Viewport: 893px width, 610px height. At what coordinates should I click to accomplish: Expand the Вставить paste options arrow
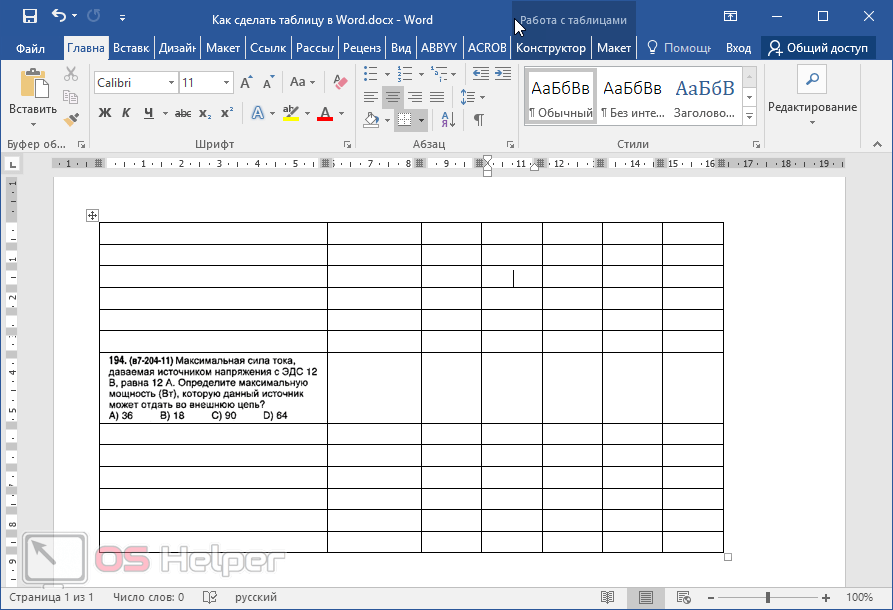(33, 125)
